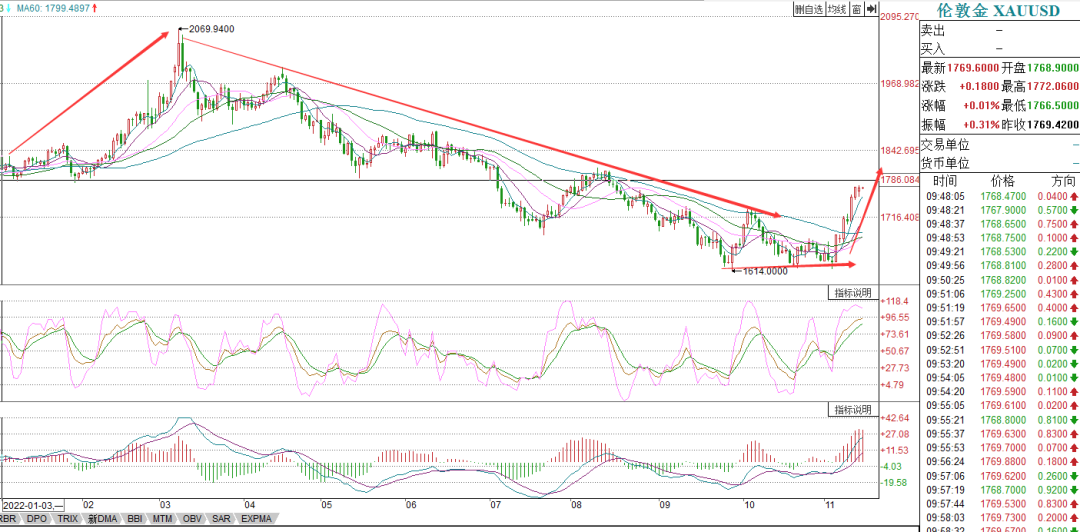
Task: Click the 1716.408 price axis label
Action: click(900, 217)
